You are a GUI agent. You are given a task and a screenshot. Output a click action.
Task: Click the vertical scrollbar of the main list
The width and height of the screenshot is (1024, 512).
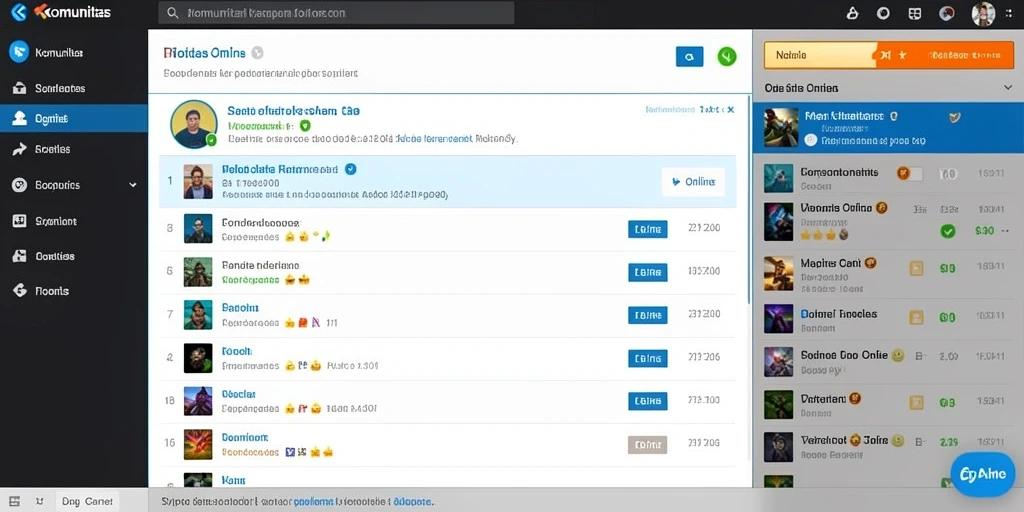coord(750,199)
